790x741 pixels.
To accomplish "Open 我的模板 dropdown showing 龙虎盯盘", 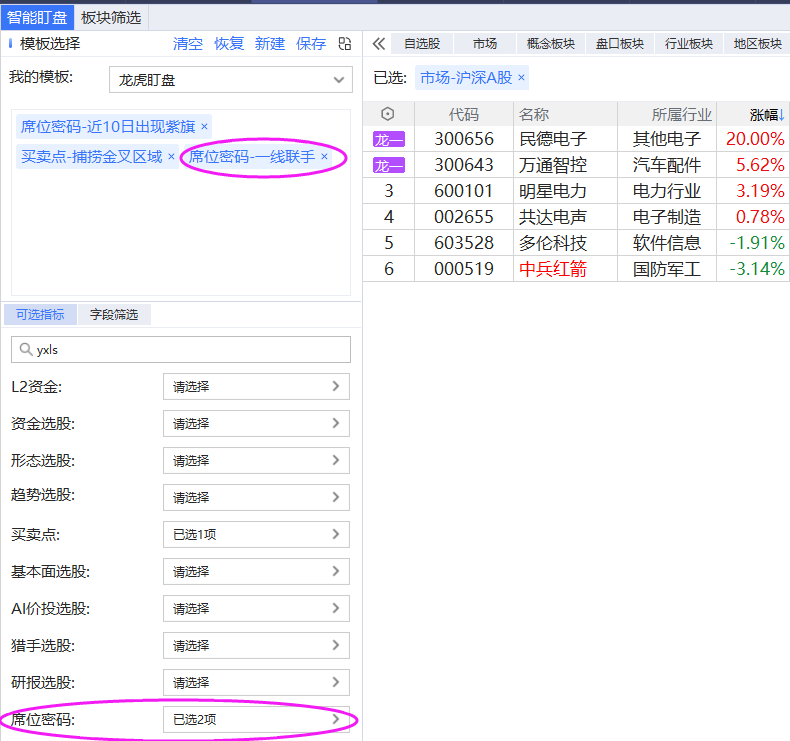I will (x=231, y=80).
